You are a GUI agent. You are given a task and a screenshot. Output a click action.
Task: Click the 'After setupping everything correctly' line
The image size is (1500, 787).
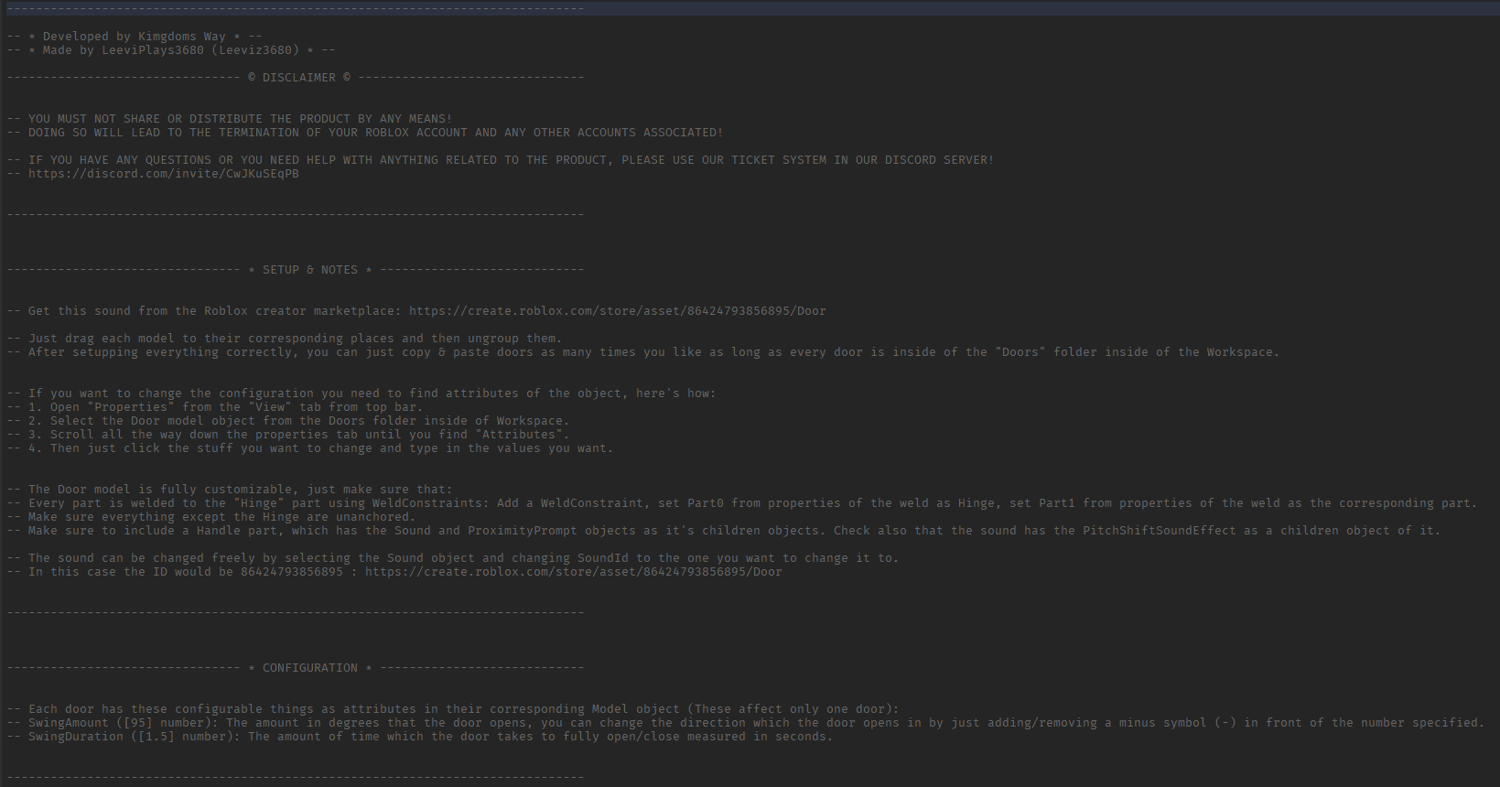click(643, 352)
